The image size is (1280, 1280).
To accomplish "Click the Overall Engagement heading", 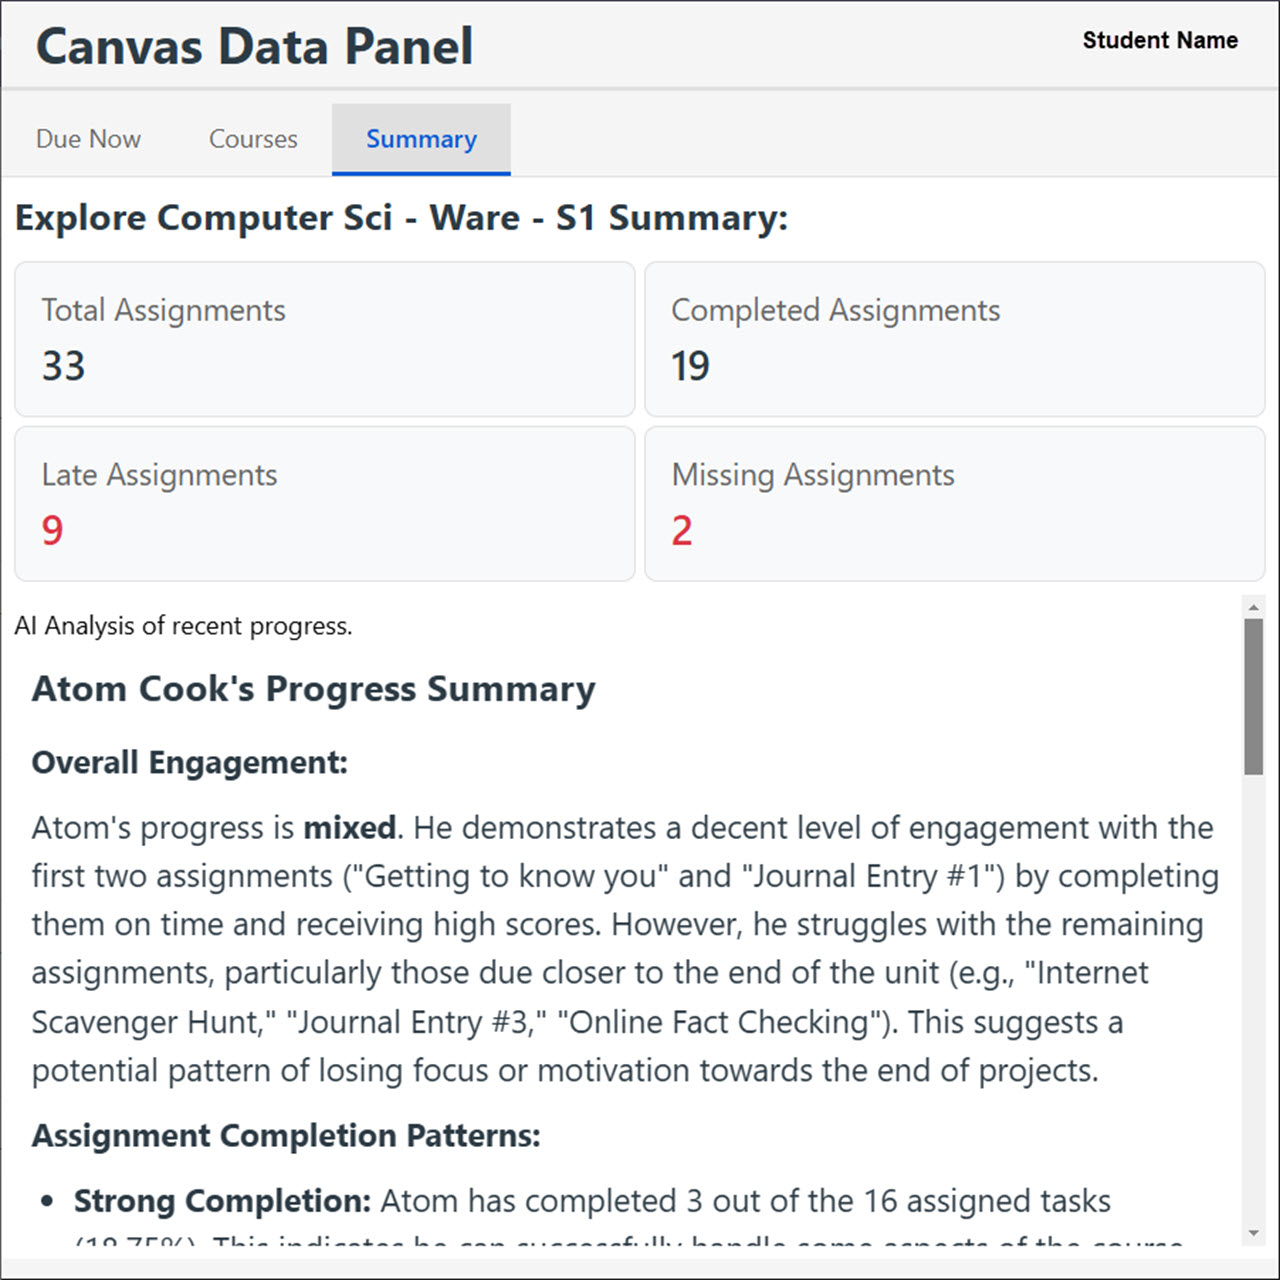I will 189,763.
